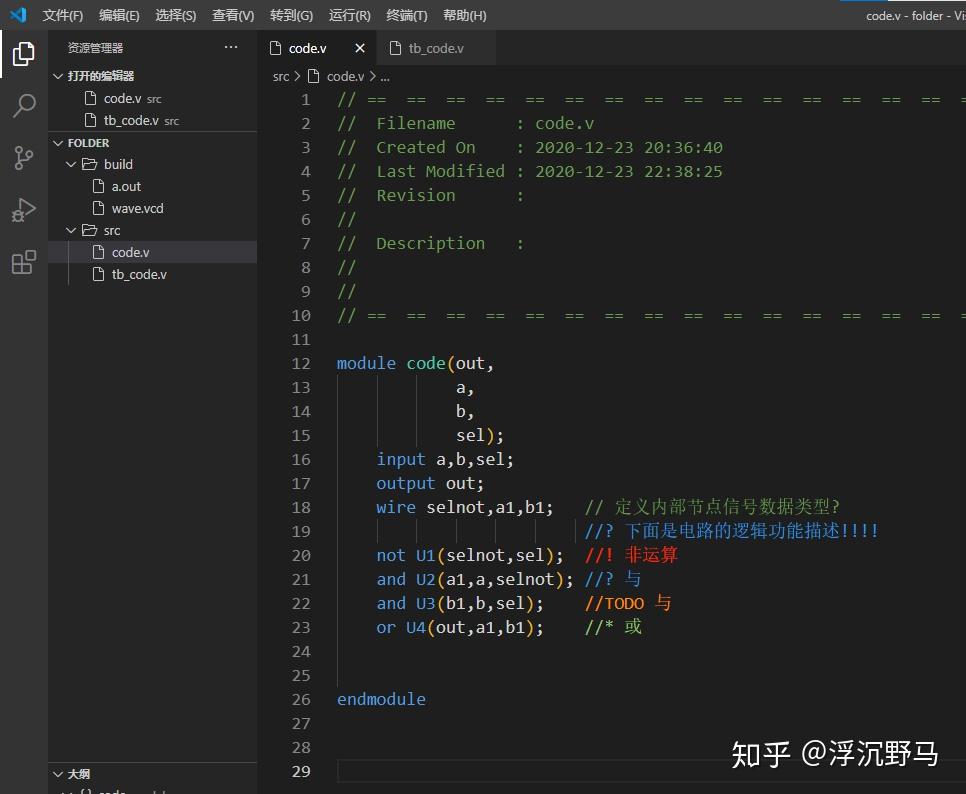Open the Search panel

(x=23, y=106)
